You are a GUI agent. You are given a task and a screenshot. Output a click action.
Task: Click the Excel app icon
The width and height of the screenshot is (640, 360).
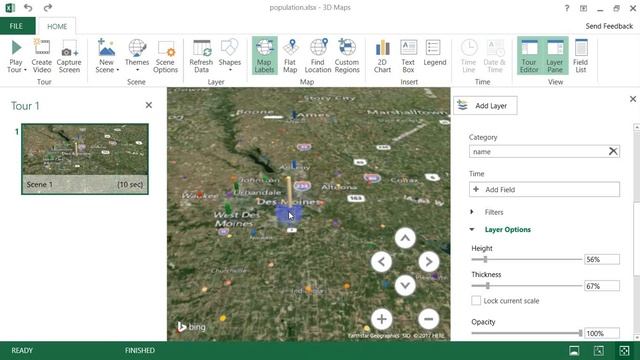coord(10,8)
